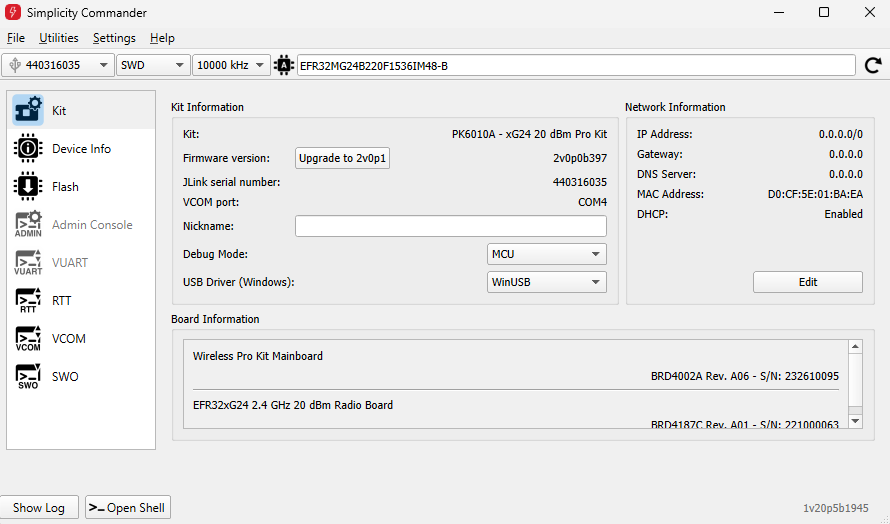Select the SWO sidebar icon
Viewport: 890px width, 524px height.
(x=28, y=376)
